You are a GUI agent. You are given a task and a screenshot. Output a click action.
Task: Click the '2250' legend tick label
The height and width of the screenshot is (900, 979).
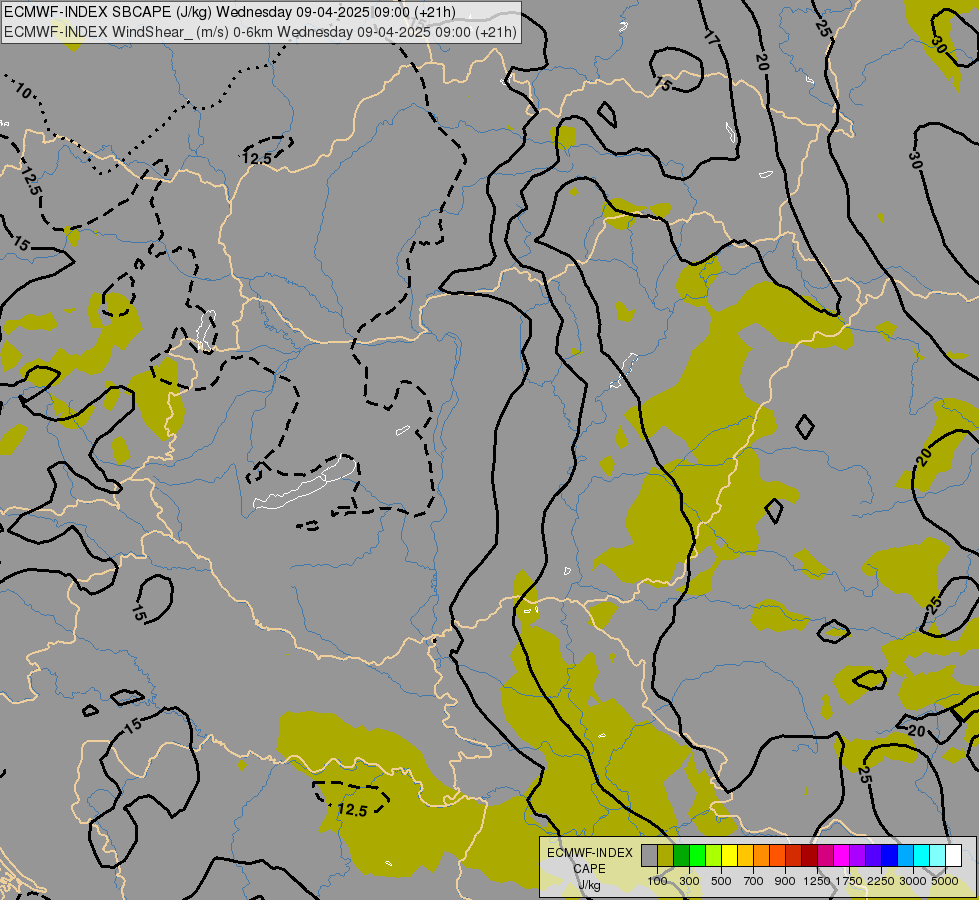click(881, 881)
